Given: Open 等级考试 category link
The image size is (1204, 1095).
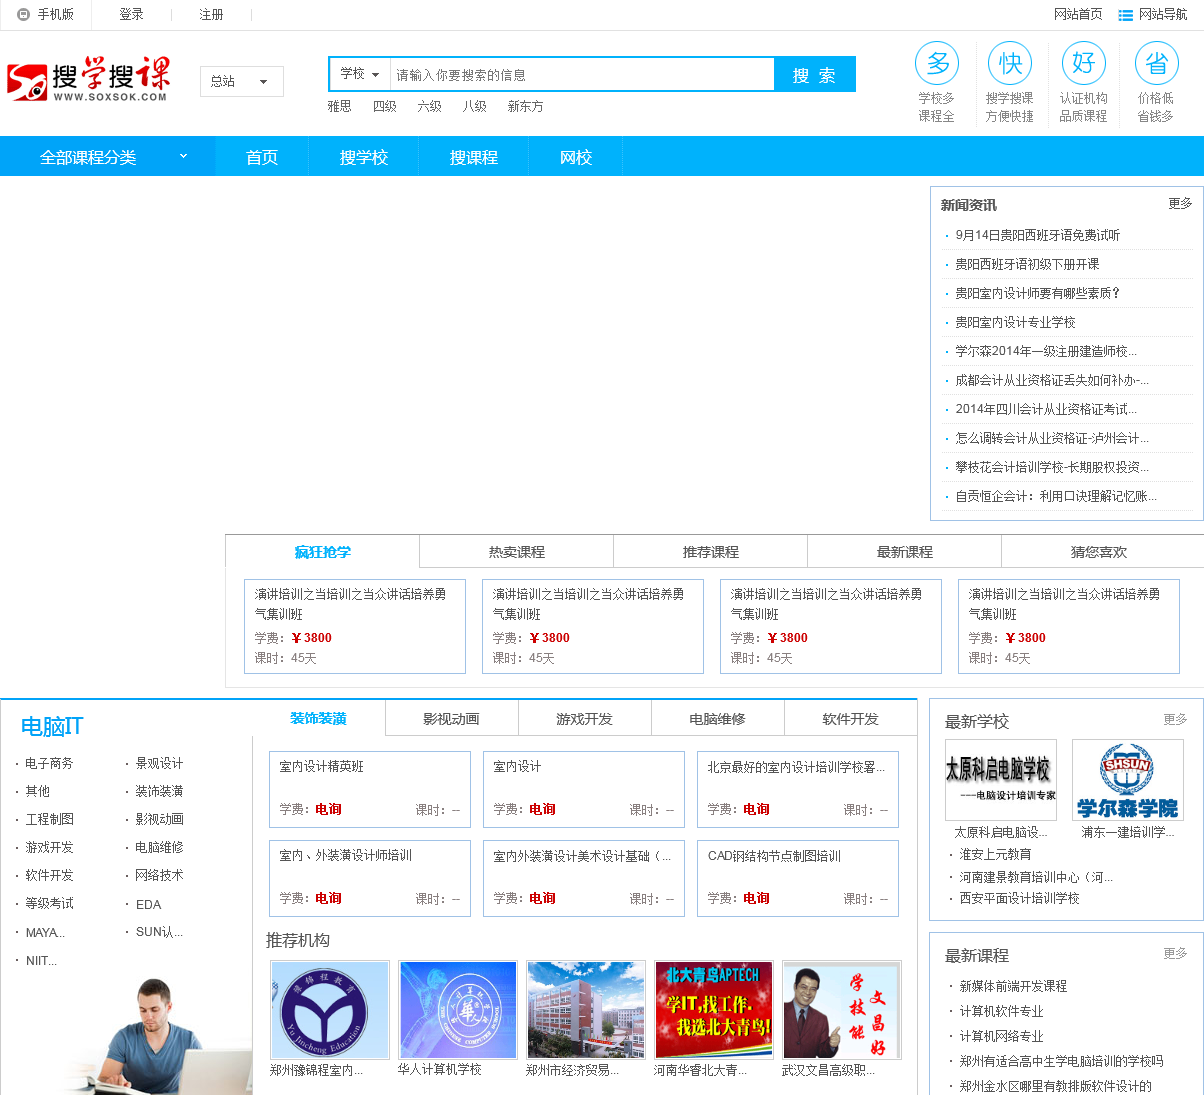Looking at the screenshot, I should point(49,903).
